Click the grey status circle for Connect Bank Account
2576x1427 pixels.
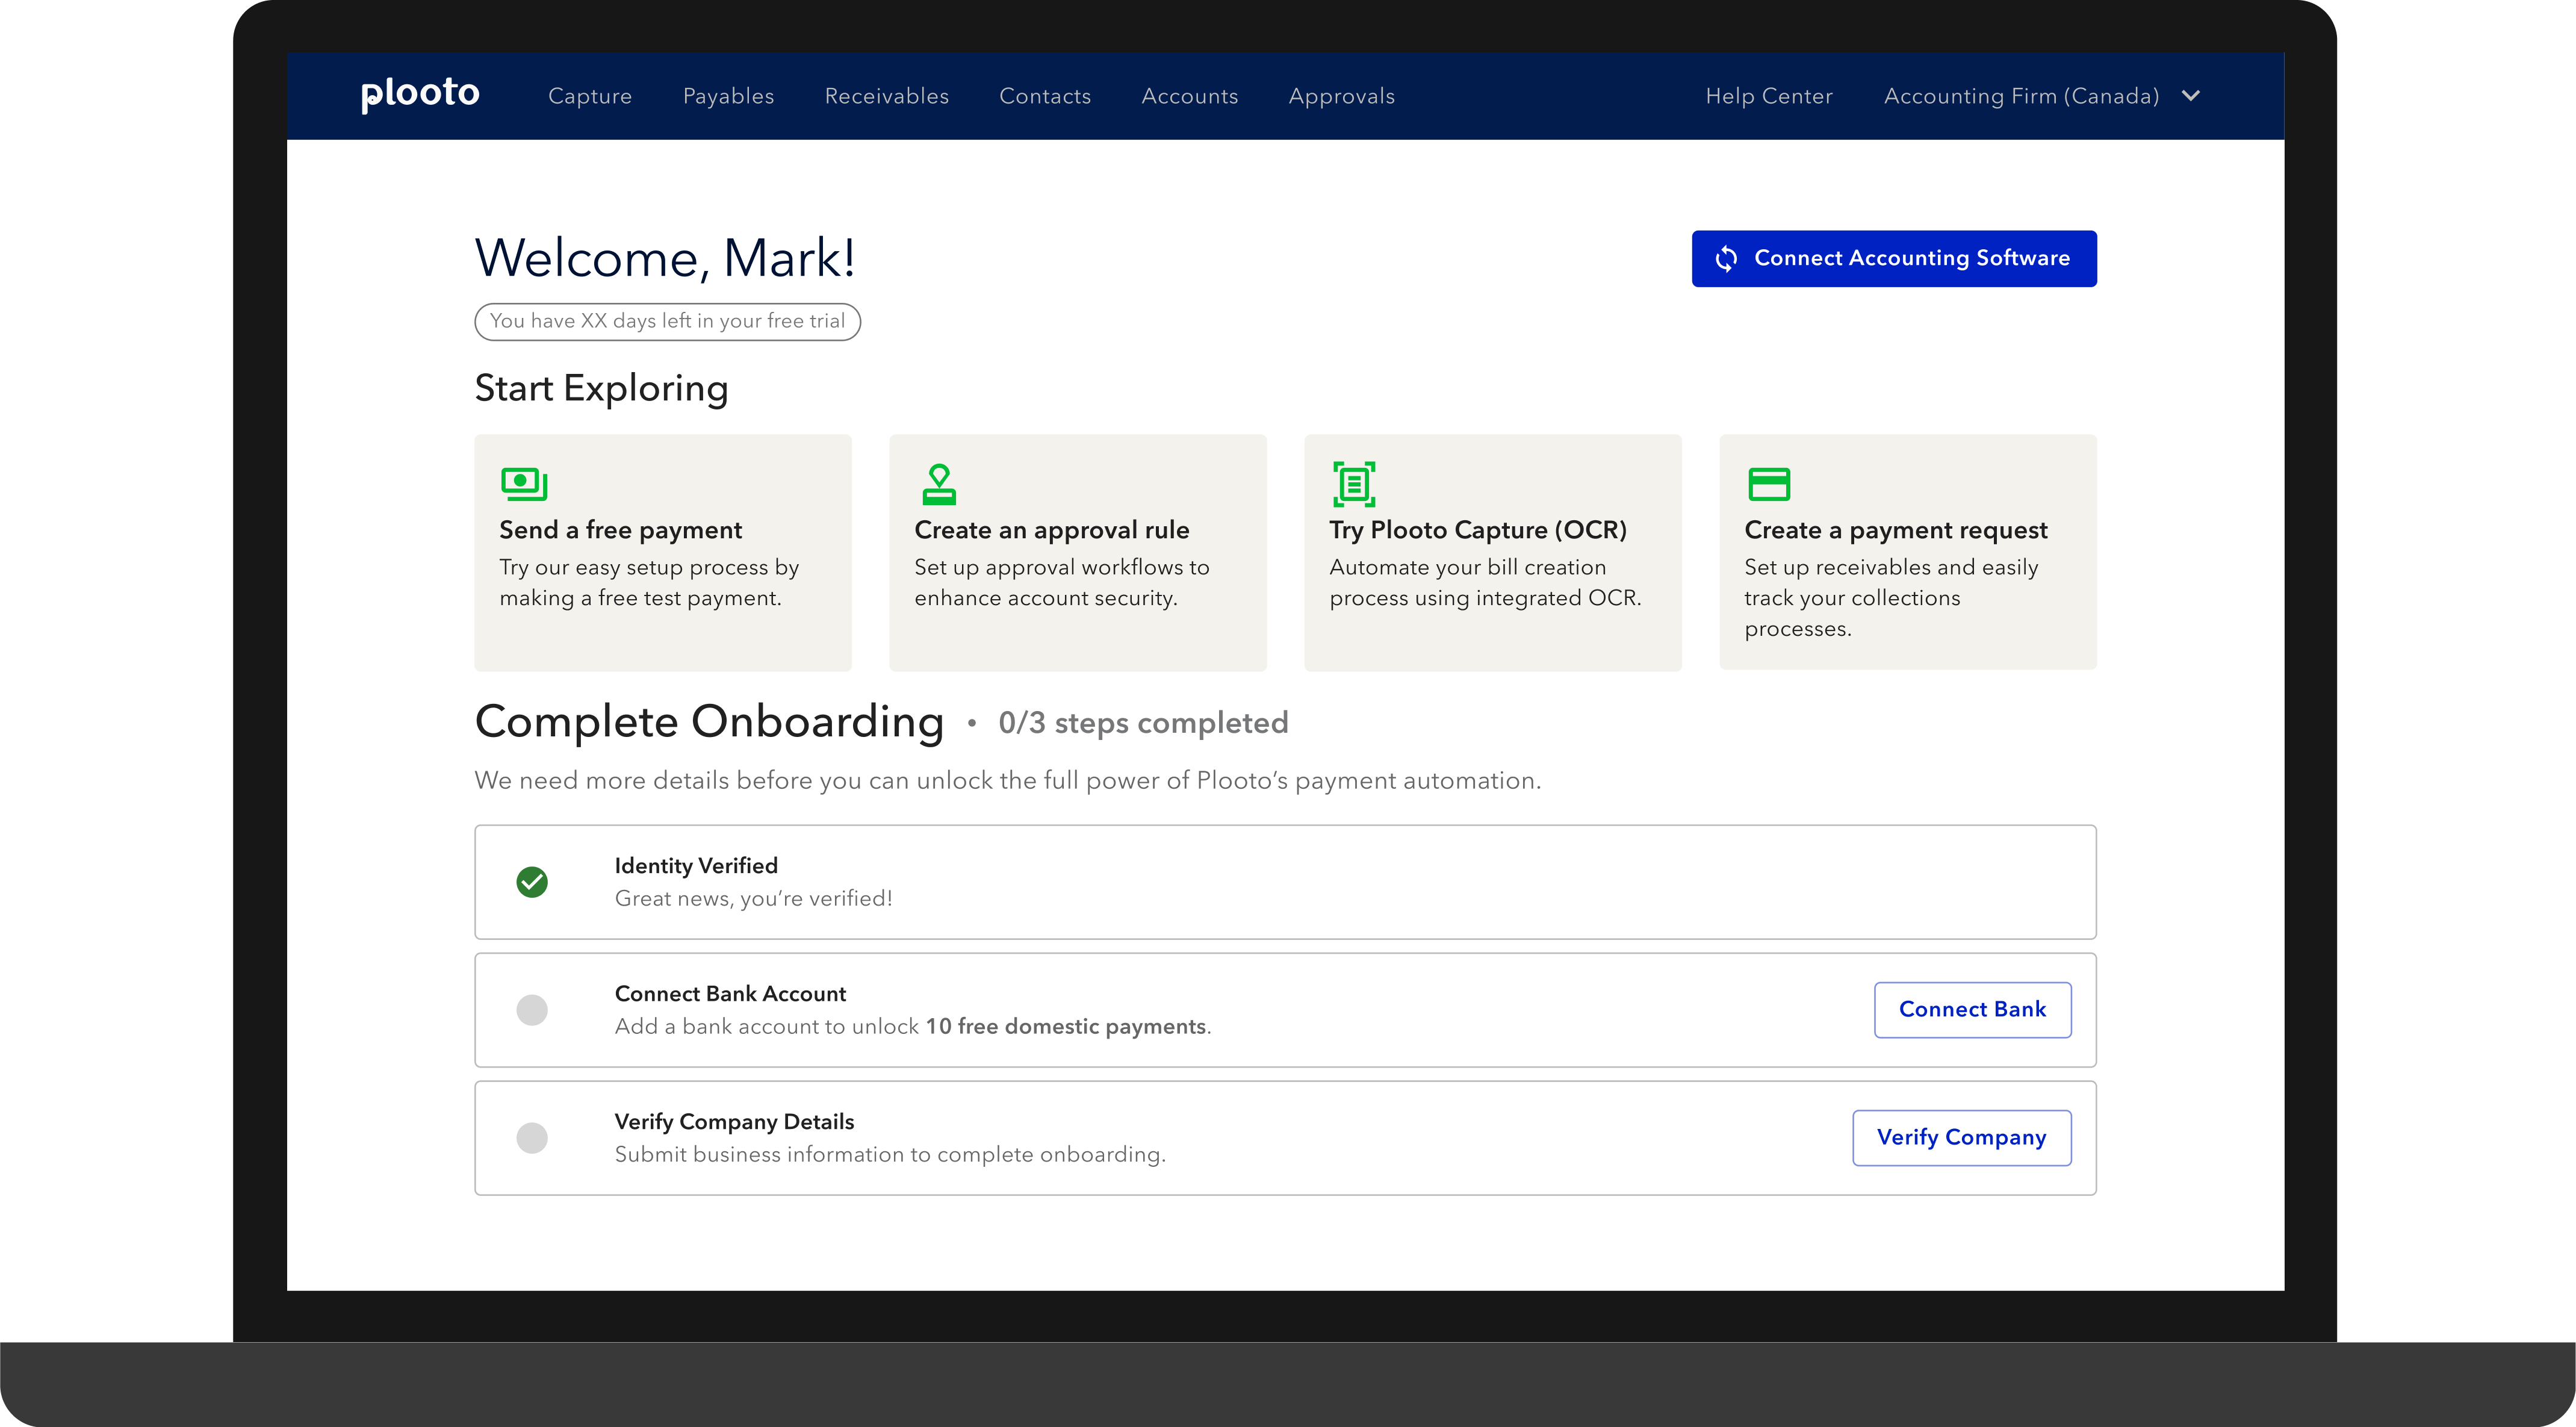click(532, 1010)
